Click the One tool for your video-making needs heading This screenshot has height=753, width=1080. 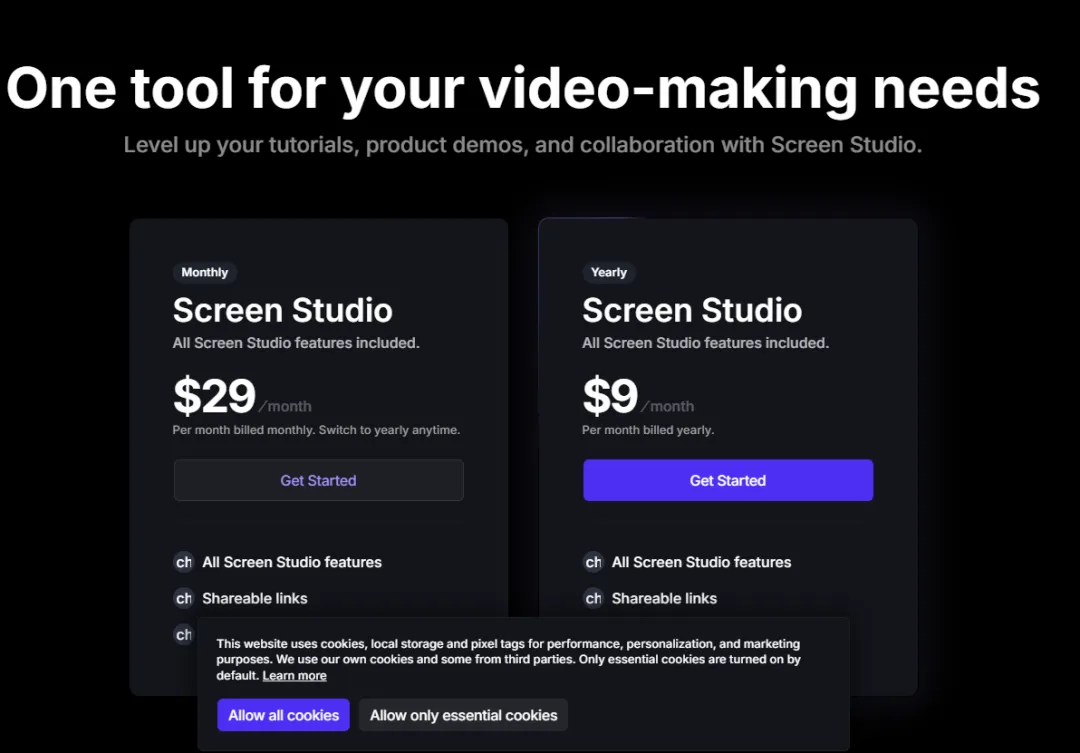523,88
